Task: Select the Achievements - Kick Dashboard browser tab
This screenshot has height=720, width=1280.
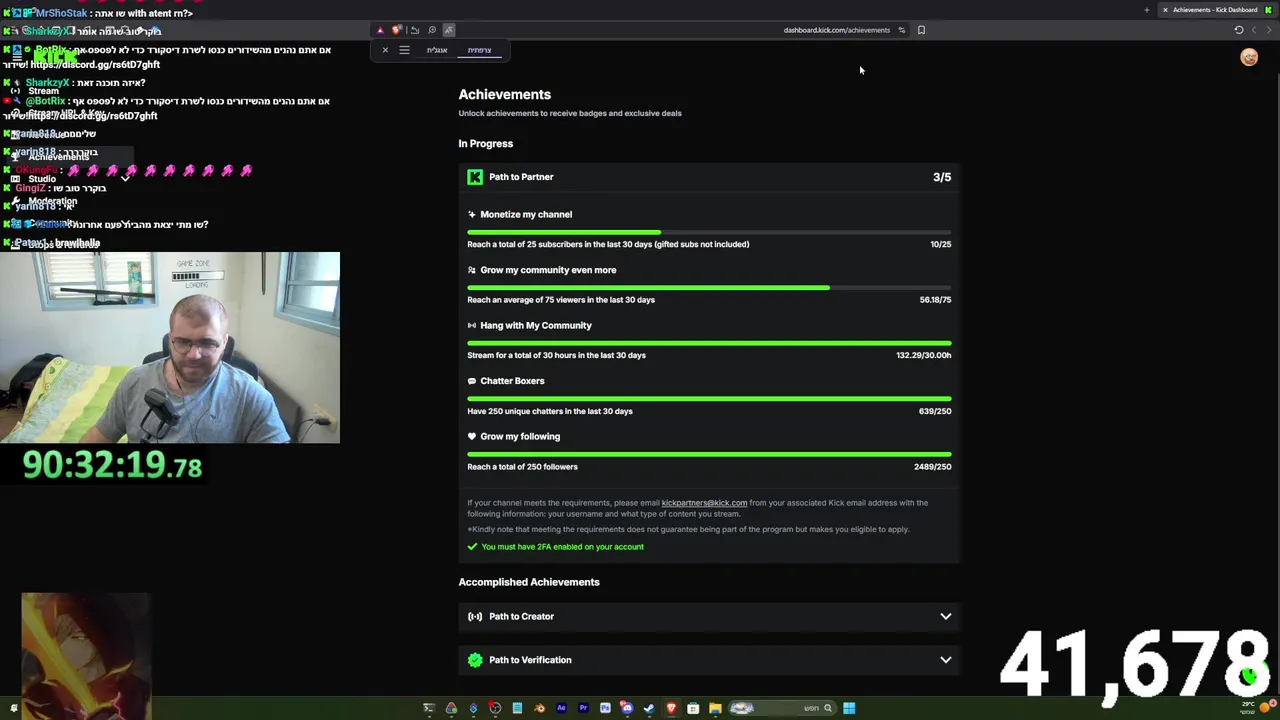Action: pyautogui.click(x=1215, y=10)
